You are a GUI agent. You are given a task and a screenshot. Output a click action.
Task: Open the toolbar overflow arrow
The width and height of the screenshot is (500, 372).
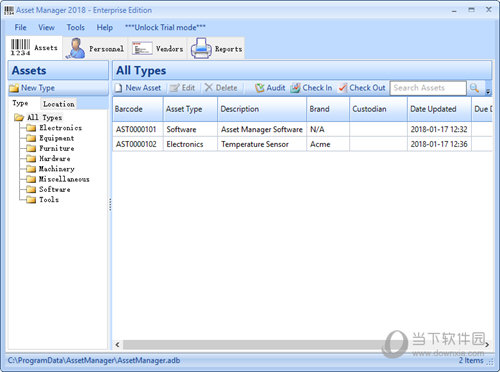[x=488, y=91]
